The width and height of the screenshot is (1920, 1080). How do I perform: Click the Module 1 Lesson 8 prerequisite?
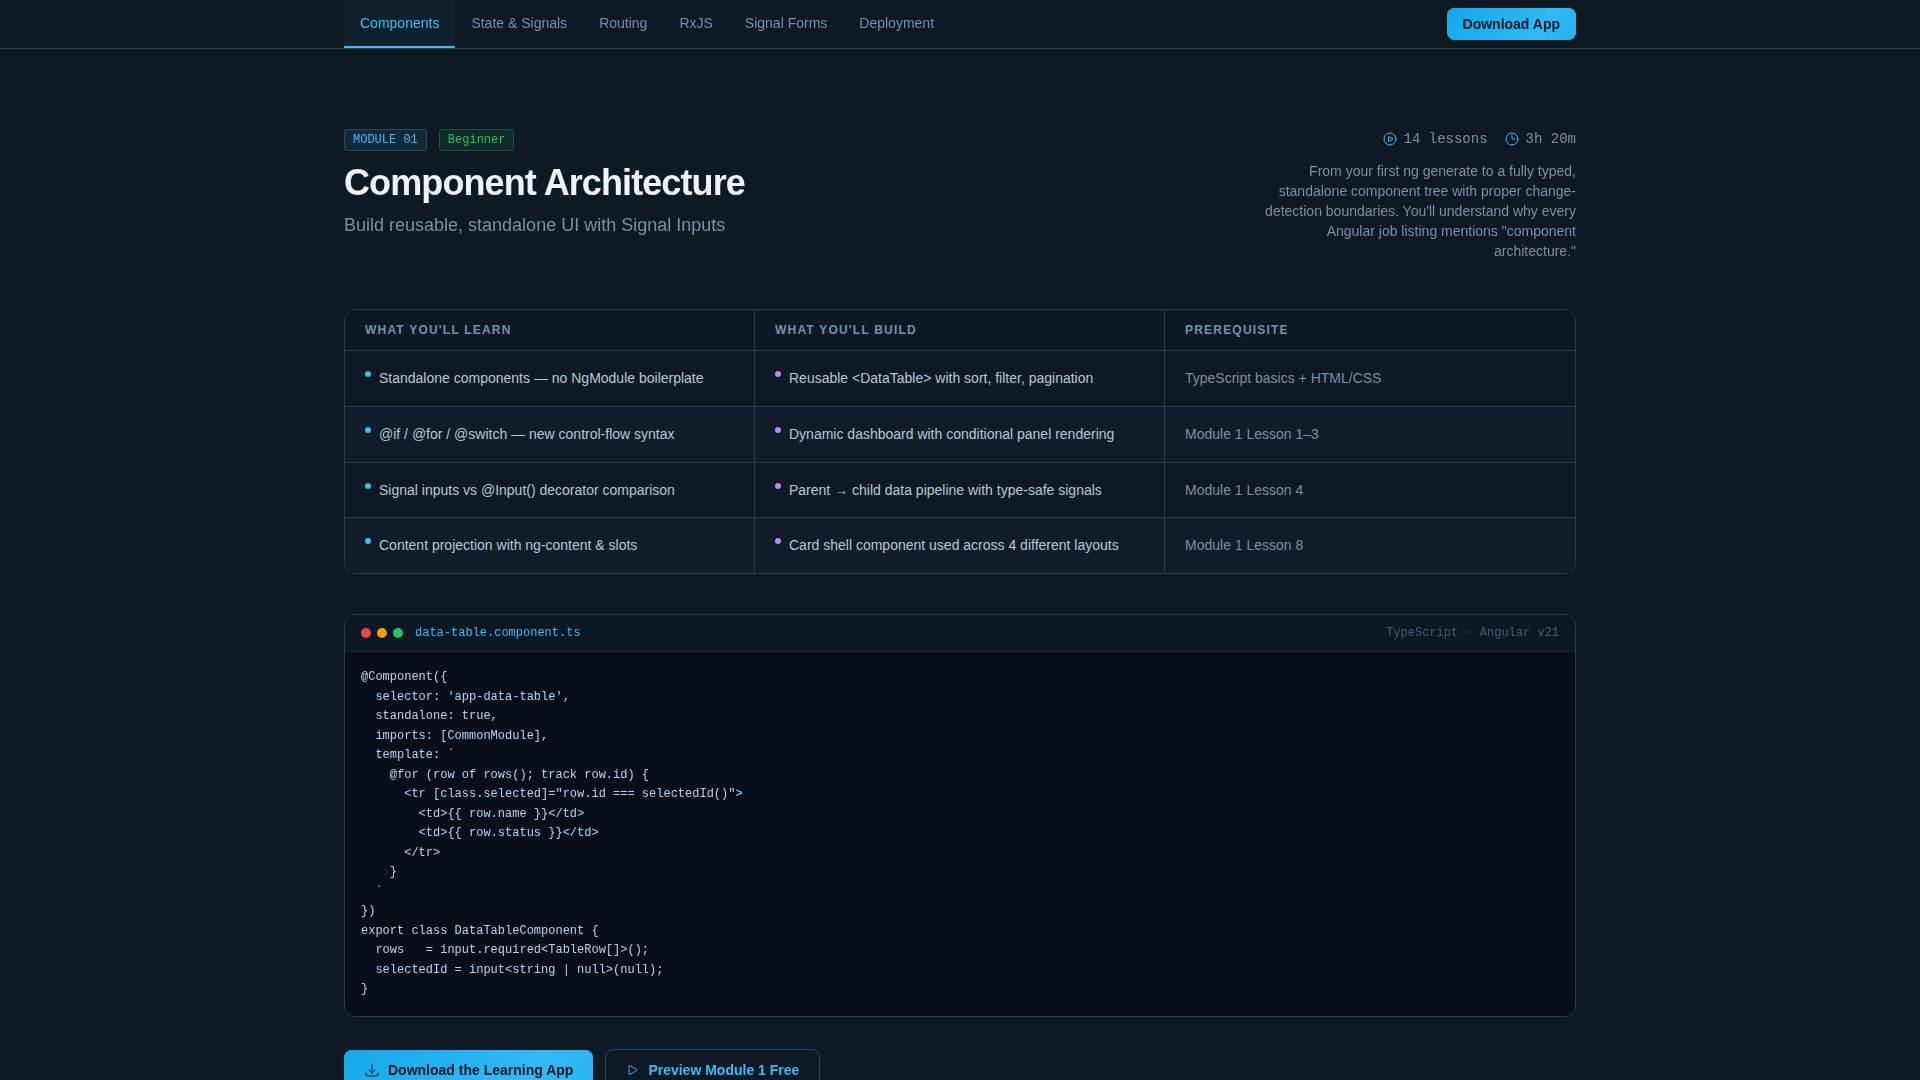tap(1243, 545)
